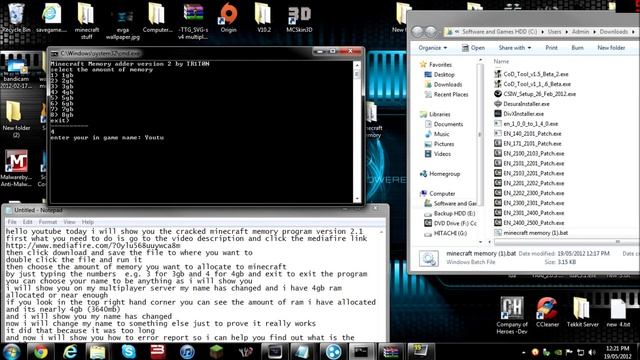The image size is (640, 360).
Task: Open the Share with dropdown in Explorer
Action: 515,48
